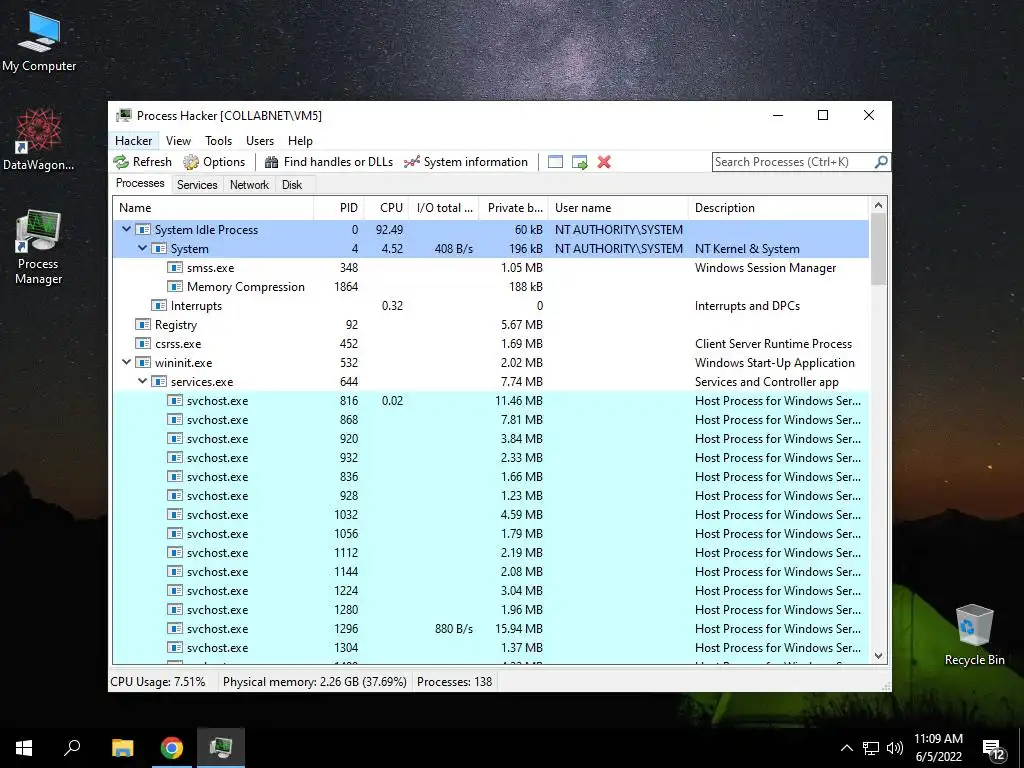
Task: Click the process list scrollbar thumb
Action: [x=878, y=249]
